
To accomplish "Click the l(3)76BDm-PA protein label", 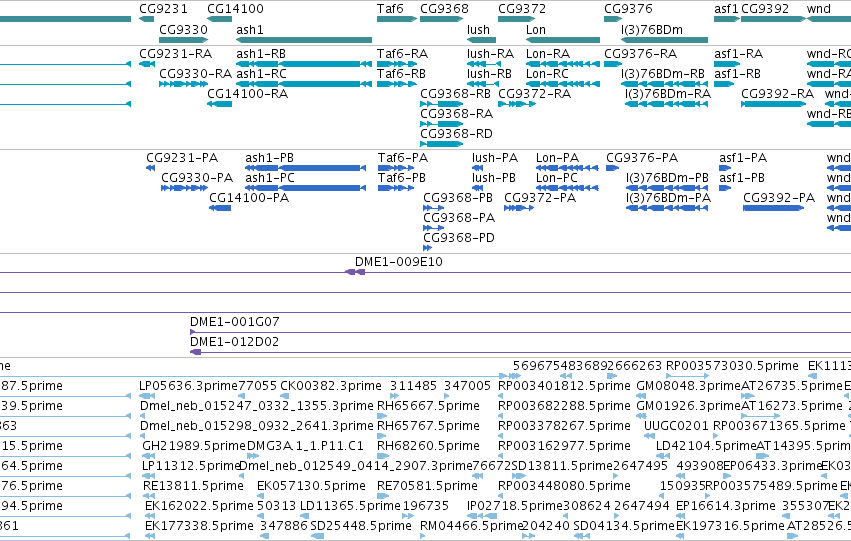I will tap(668, 198).
